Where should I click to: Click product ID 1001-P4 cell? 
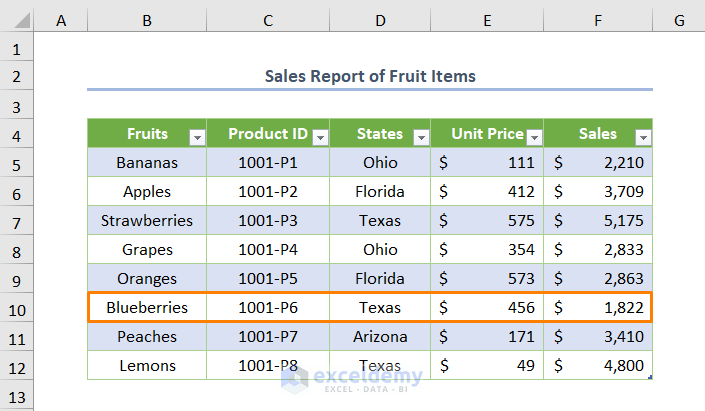click(268, 250)
